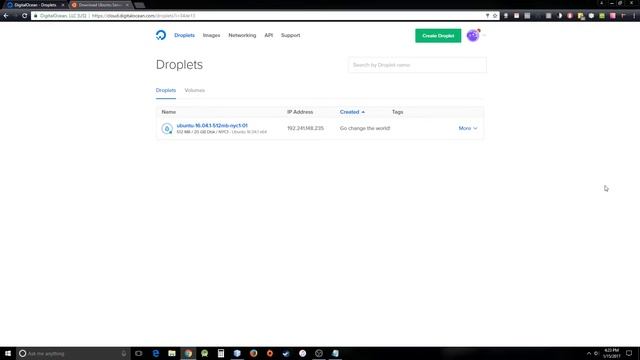Click the Name column header
This screenshot has height=360, width=640.
click(169, 112)
